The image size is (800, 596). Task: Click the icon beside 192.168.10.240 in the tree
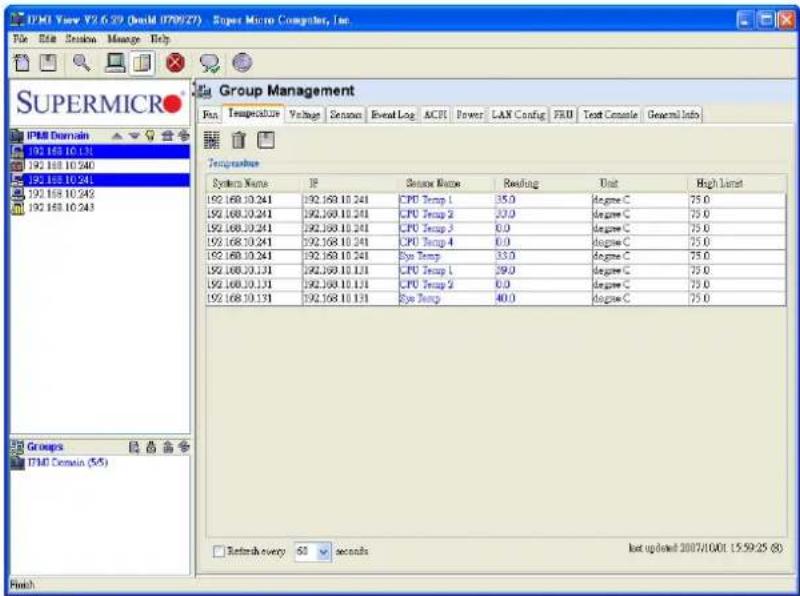[17, 165]
